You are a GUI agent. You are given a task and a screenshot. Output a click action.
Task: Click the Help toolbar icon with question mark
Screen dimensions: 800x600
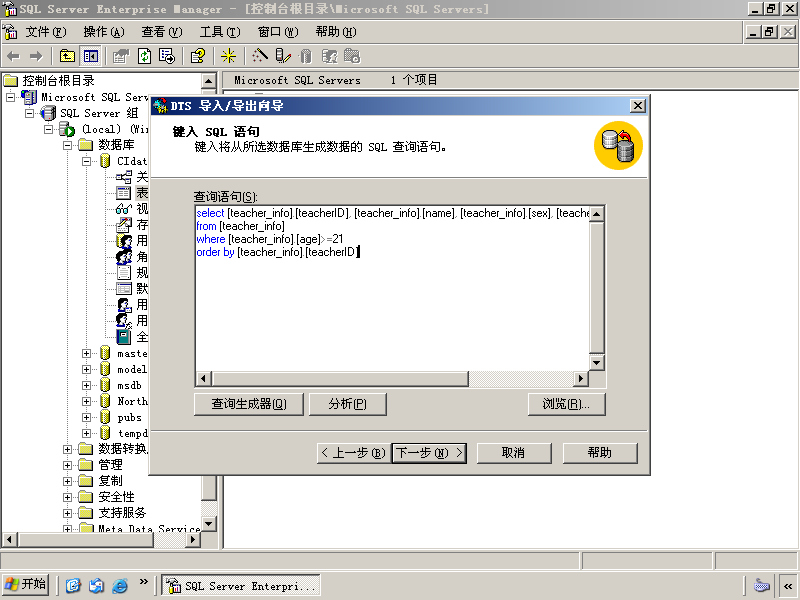pos(198,56)
